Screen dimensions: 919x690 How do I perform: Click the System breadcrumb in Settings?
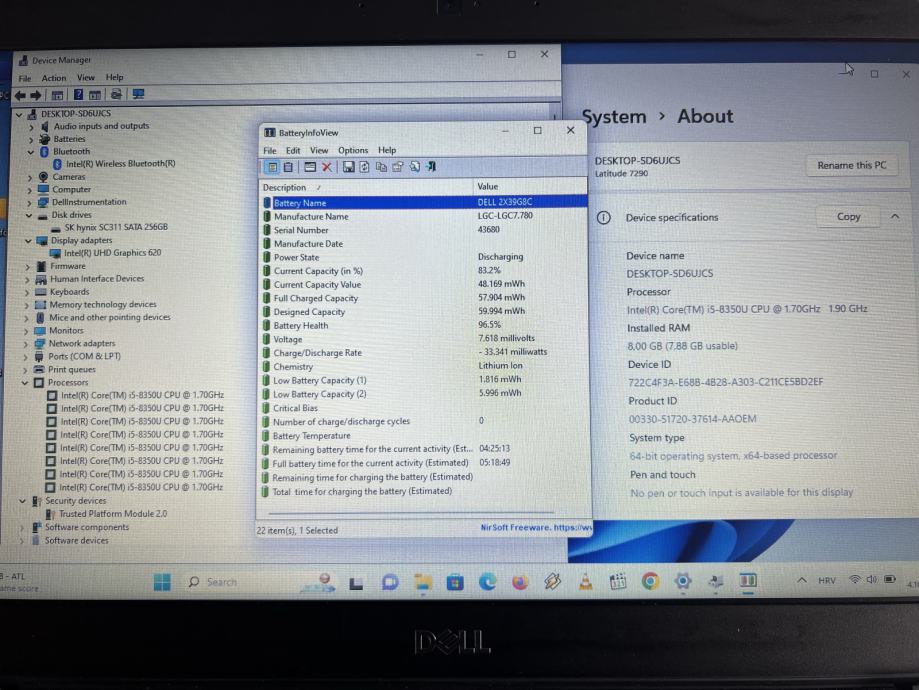click(x=614, y=117)
